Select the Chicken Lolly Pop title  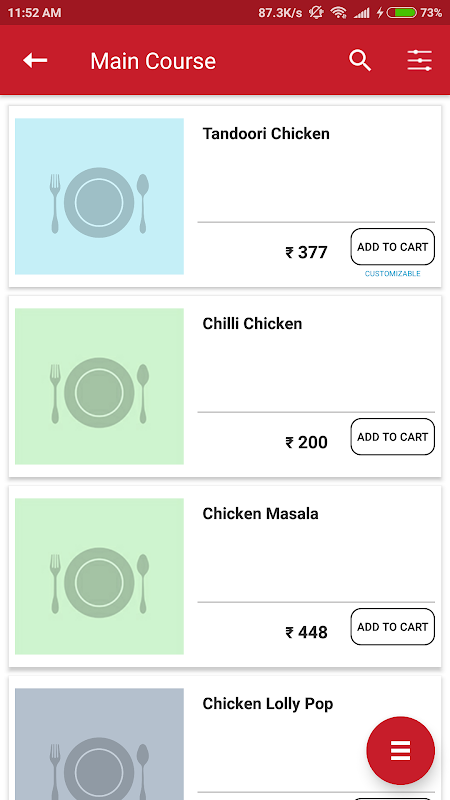[268, 704]
